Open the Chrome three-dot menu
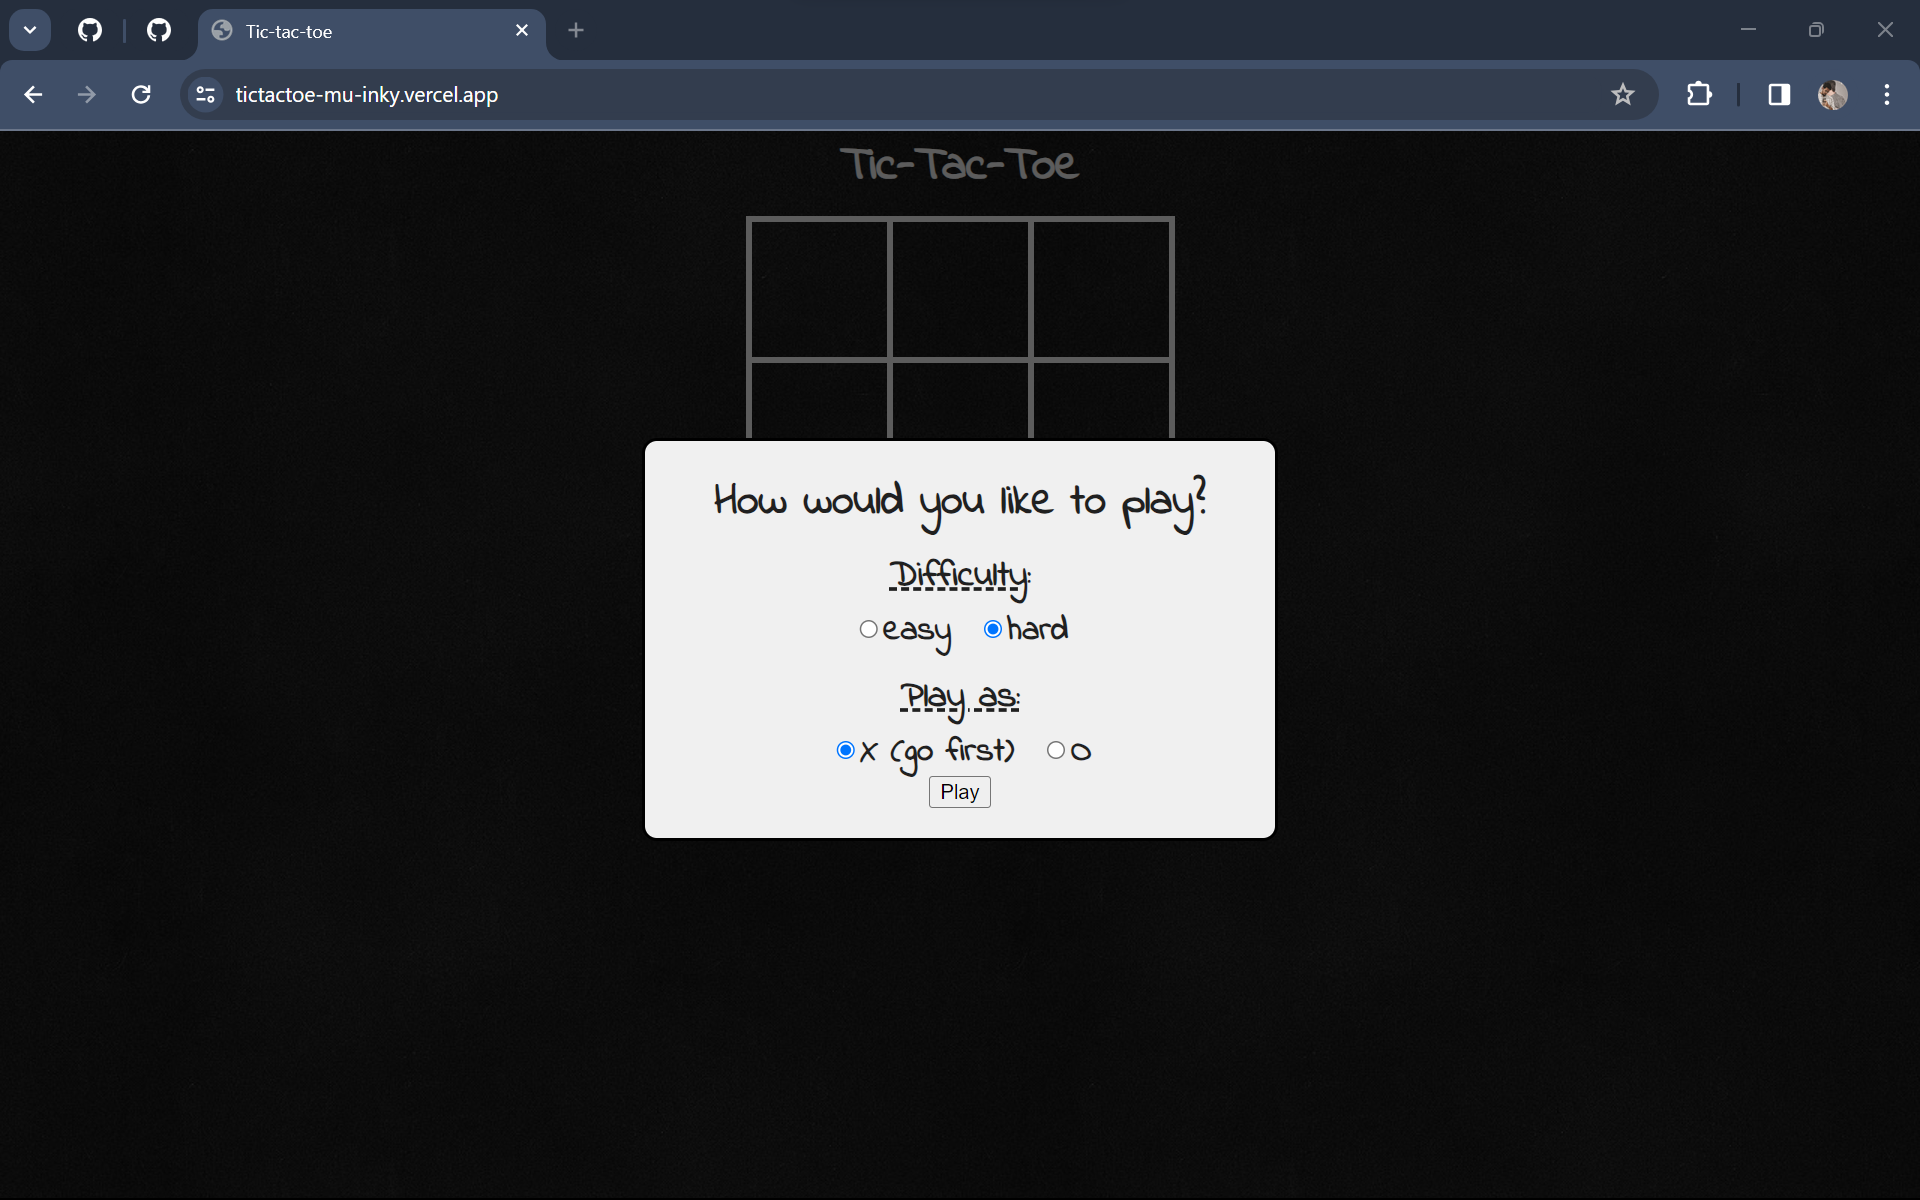This screenshot has height=1200, width=1920. [1886, 94]
